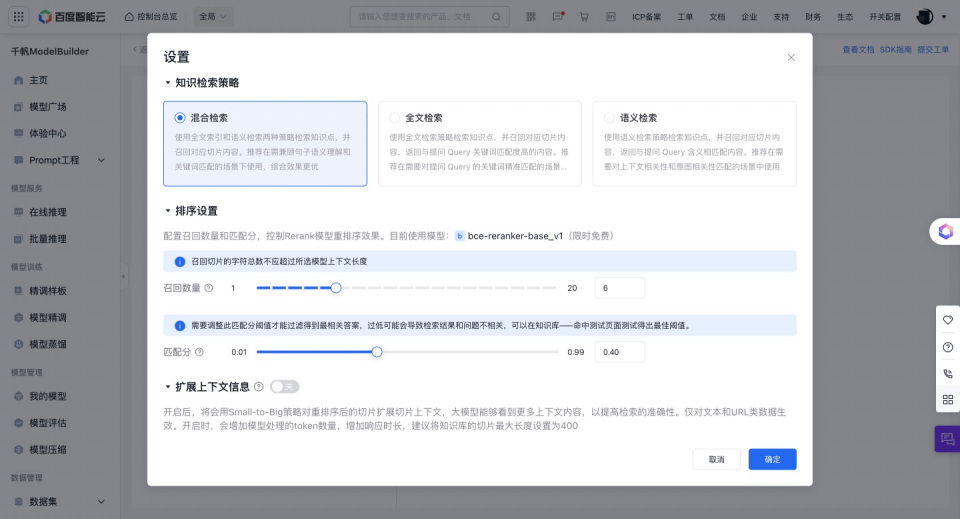Collapse the 知识检索策略 section
This screenshot has width=960, height=519.
pyautogui.click(x=168, y=83)
